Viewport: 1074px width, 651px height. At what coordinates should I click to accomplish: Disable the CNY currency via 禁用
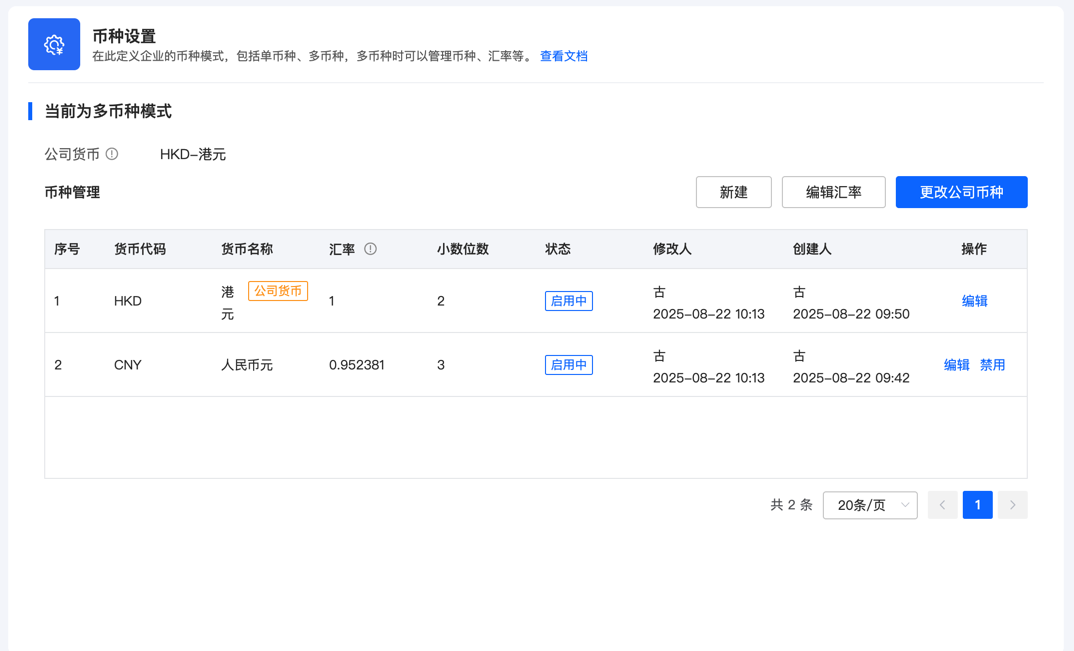pos(992,365)
